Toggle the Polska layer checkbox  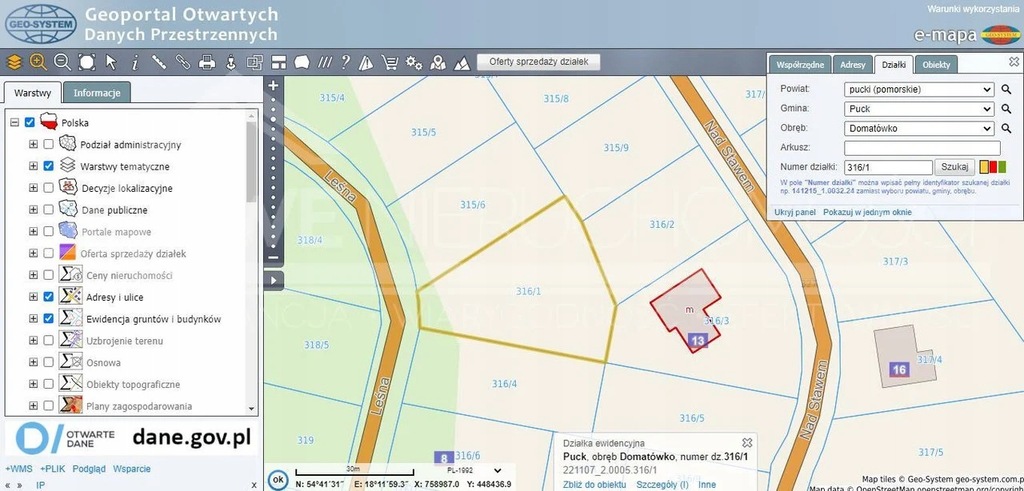(x=29, y=122)
